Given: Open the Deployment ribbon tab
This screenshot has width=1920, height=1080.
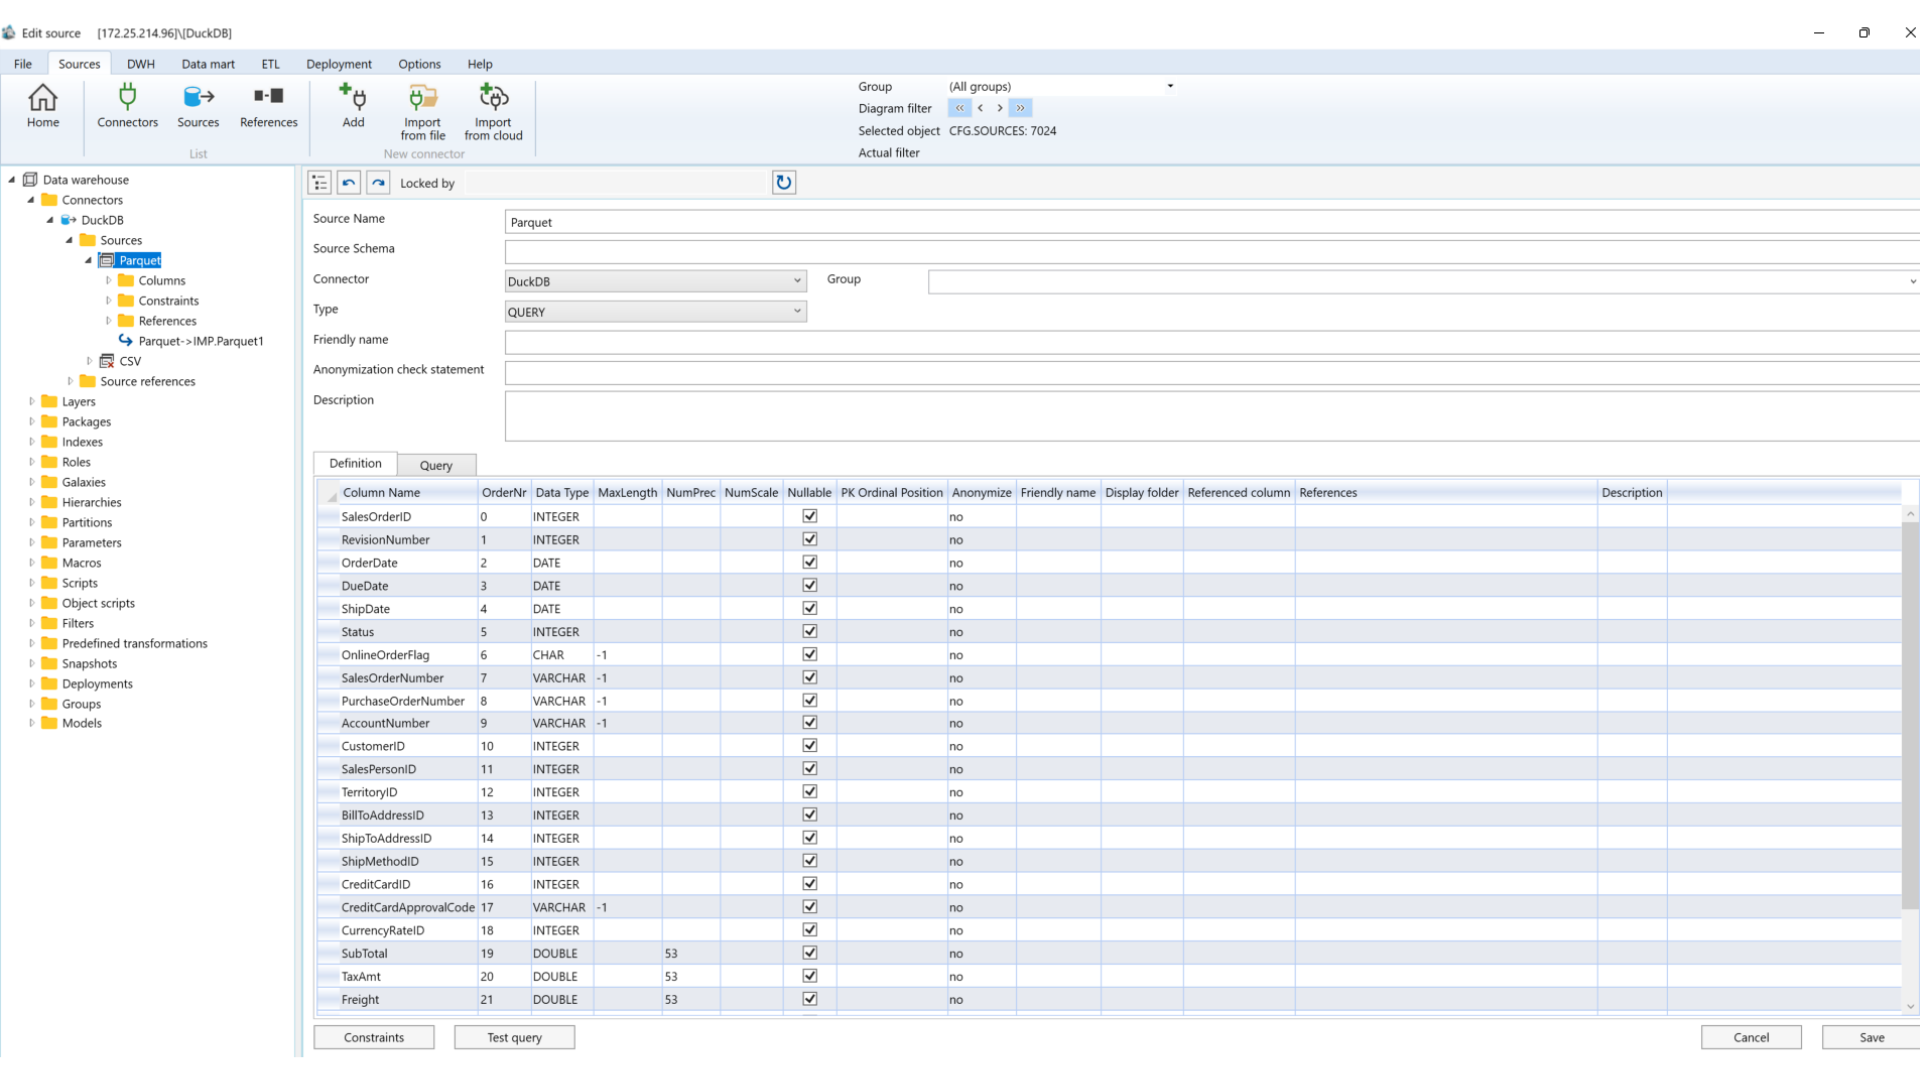Looking at the screenshot, I should 338,64.
